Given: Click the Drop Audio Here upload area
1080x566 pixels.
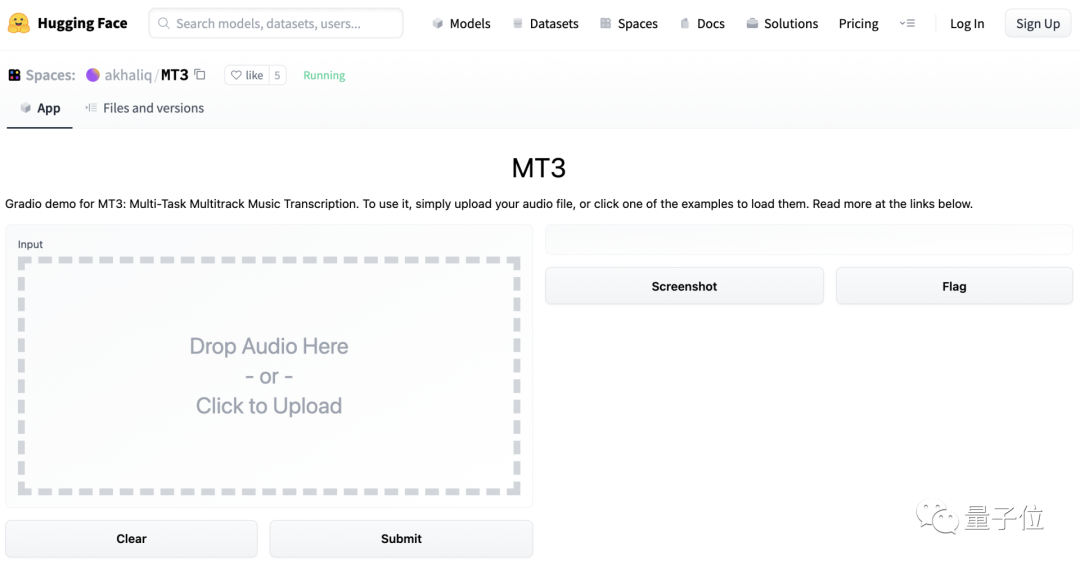Looking at the screenshot, I should (269, 376).
